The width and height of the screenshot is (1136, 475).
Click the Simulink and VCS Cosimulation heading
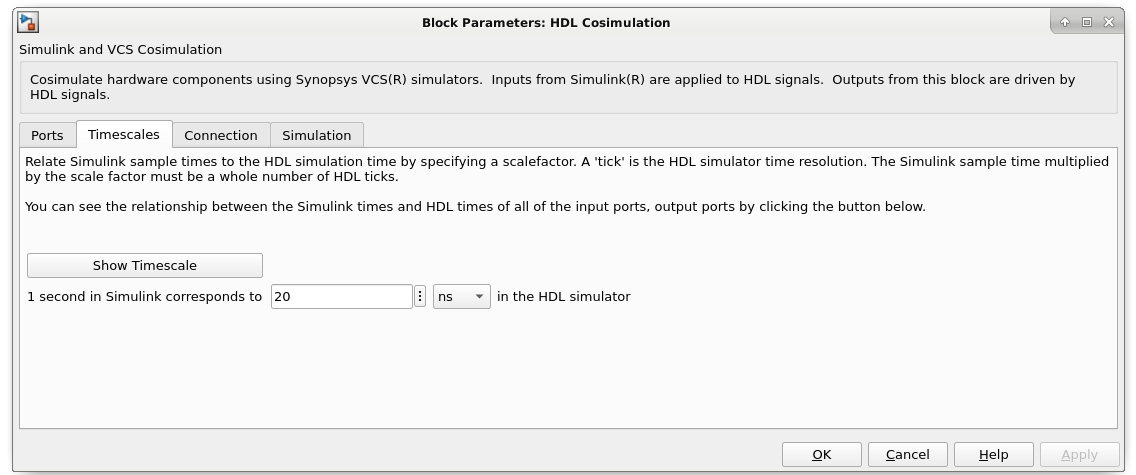(121, 49)
